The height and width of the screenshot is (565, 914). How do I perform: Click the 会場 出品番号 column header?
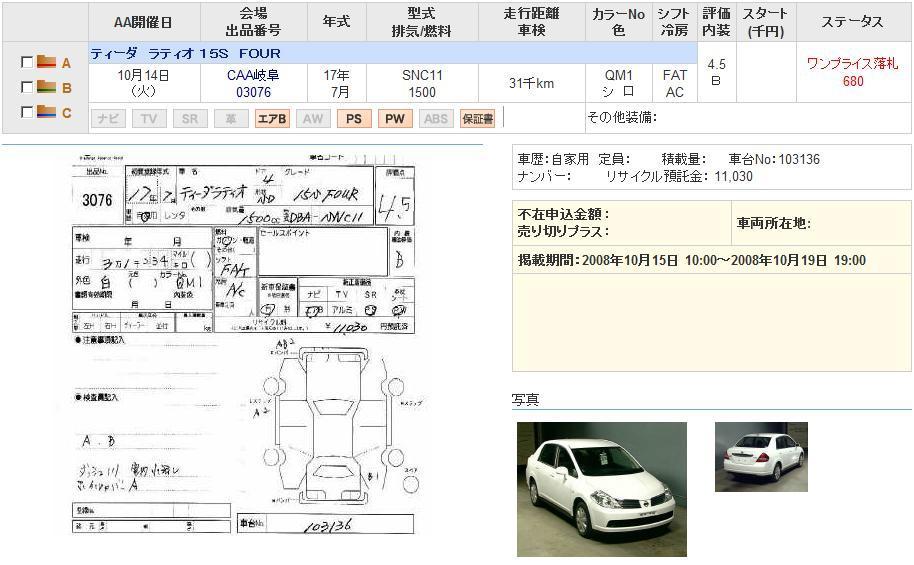pos(254,22)
